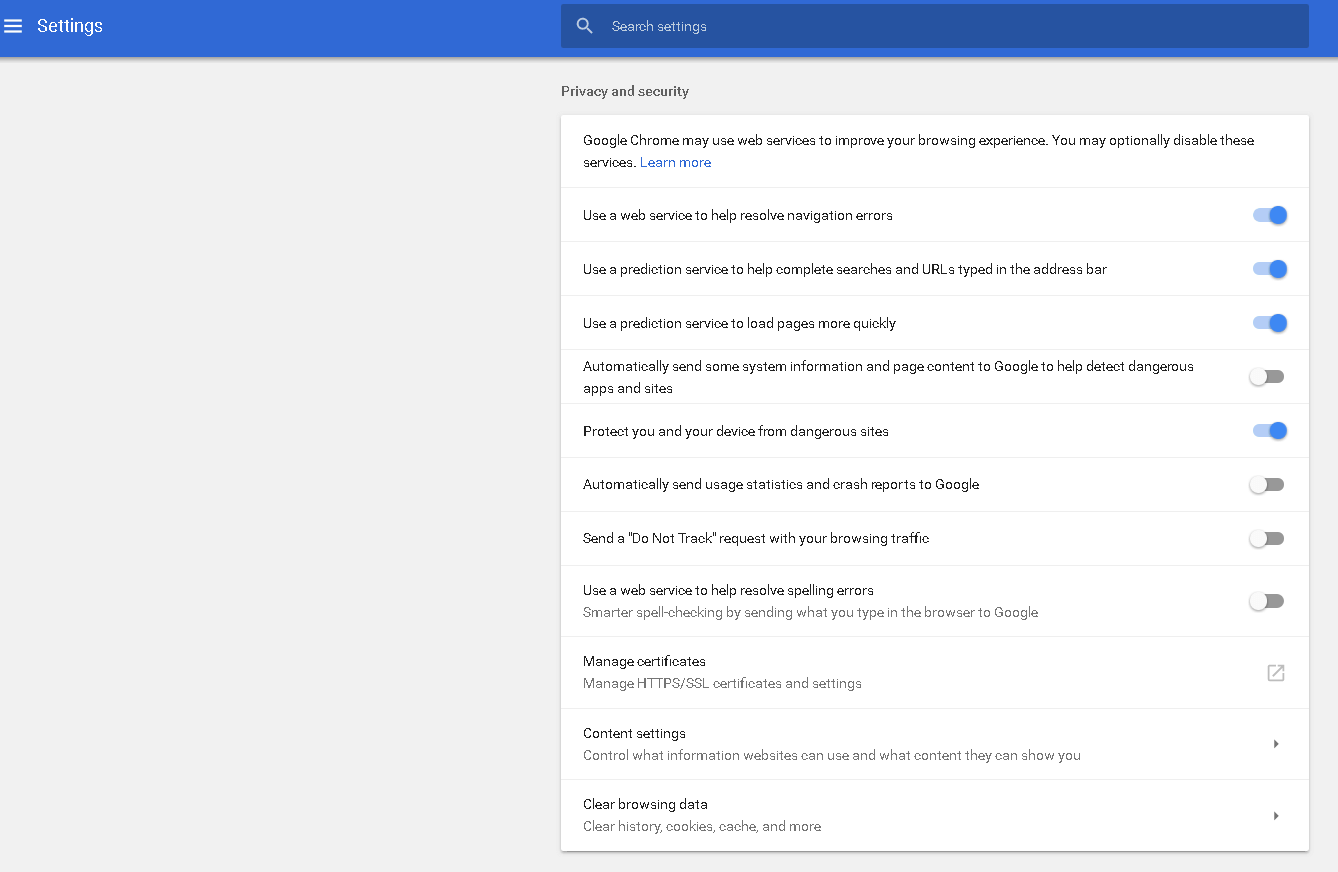The height and width of the screenshot is (872, 1338).
Task: Open the Learn more link
Action: tap(675, 163)
